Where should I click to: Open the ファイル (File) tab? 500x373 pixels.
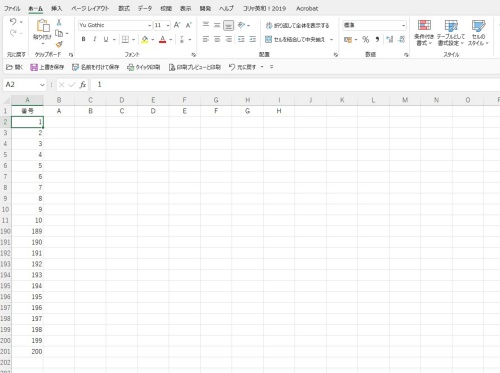click(12, 8)
